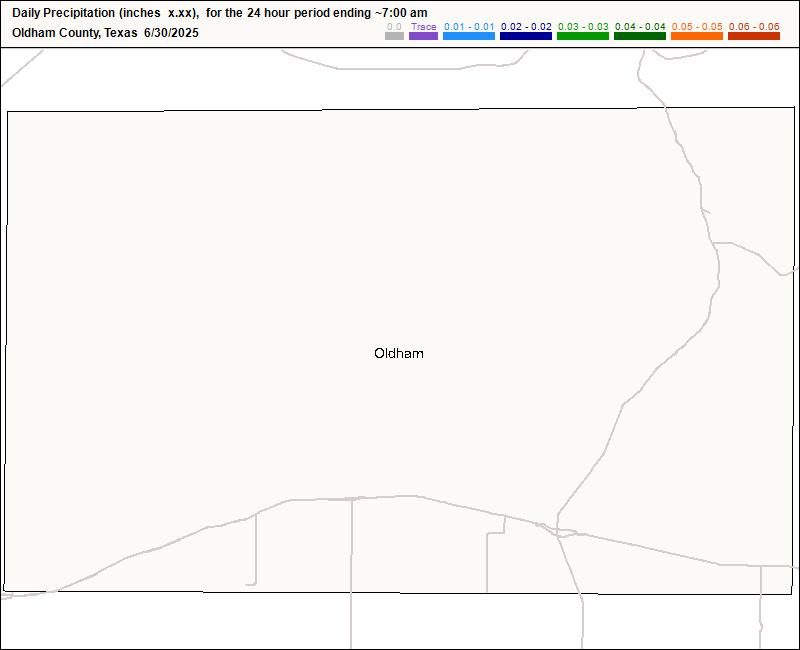This screenshot has height=650, width=800.
Task: Click the 0.03 - 0.03 legend label
Action: coord(583,27)
